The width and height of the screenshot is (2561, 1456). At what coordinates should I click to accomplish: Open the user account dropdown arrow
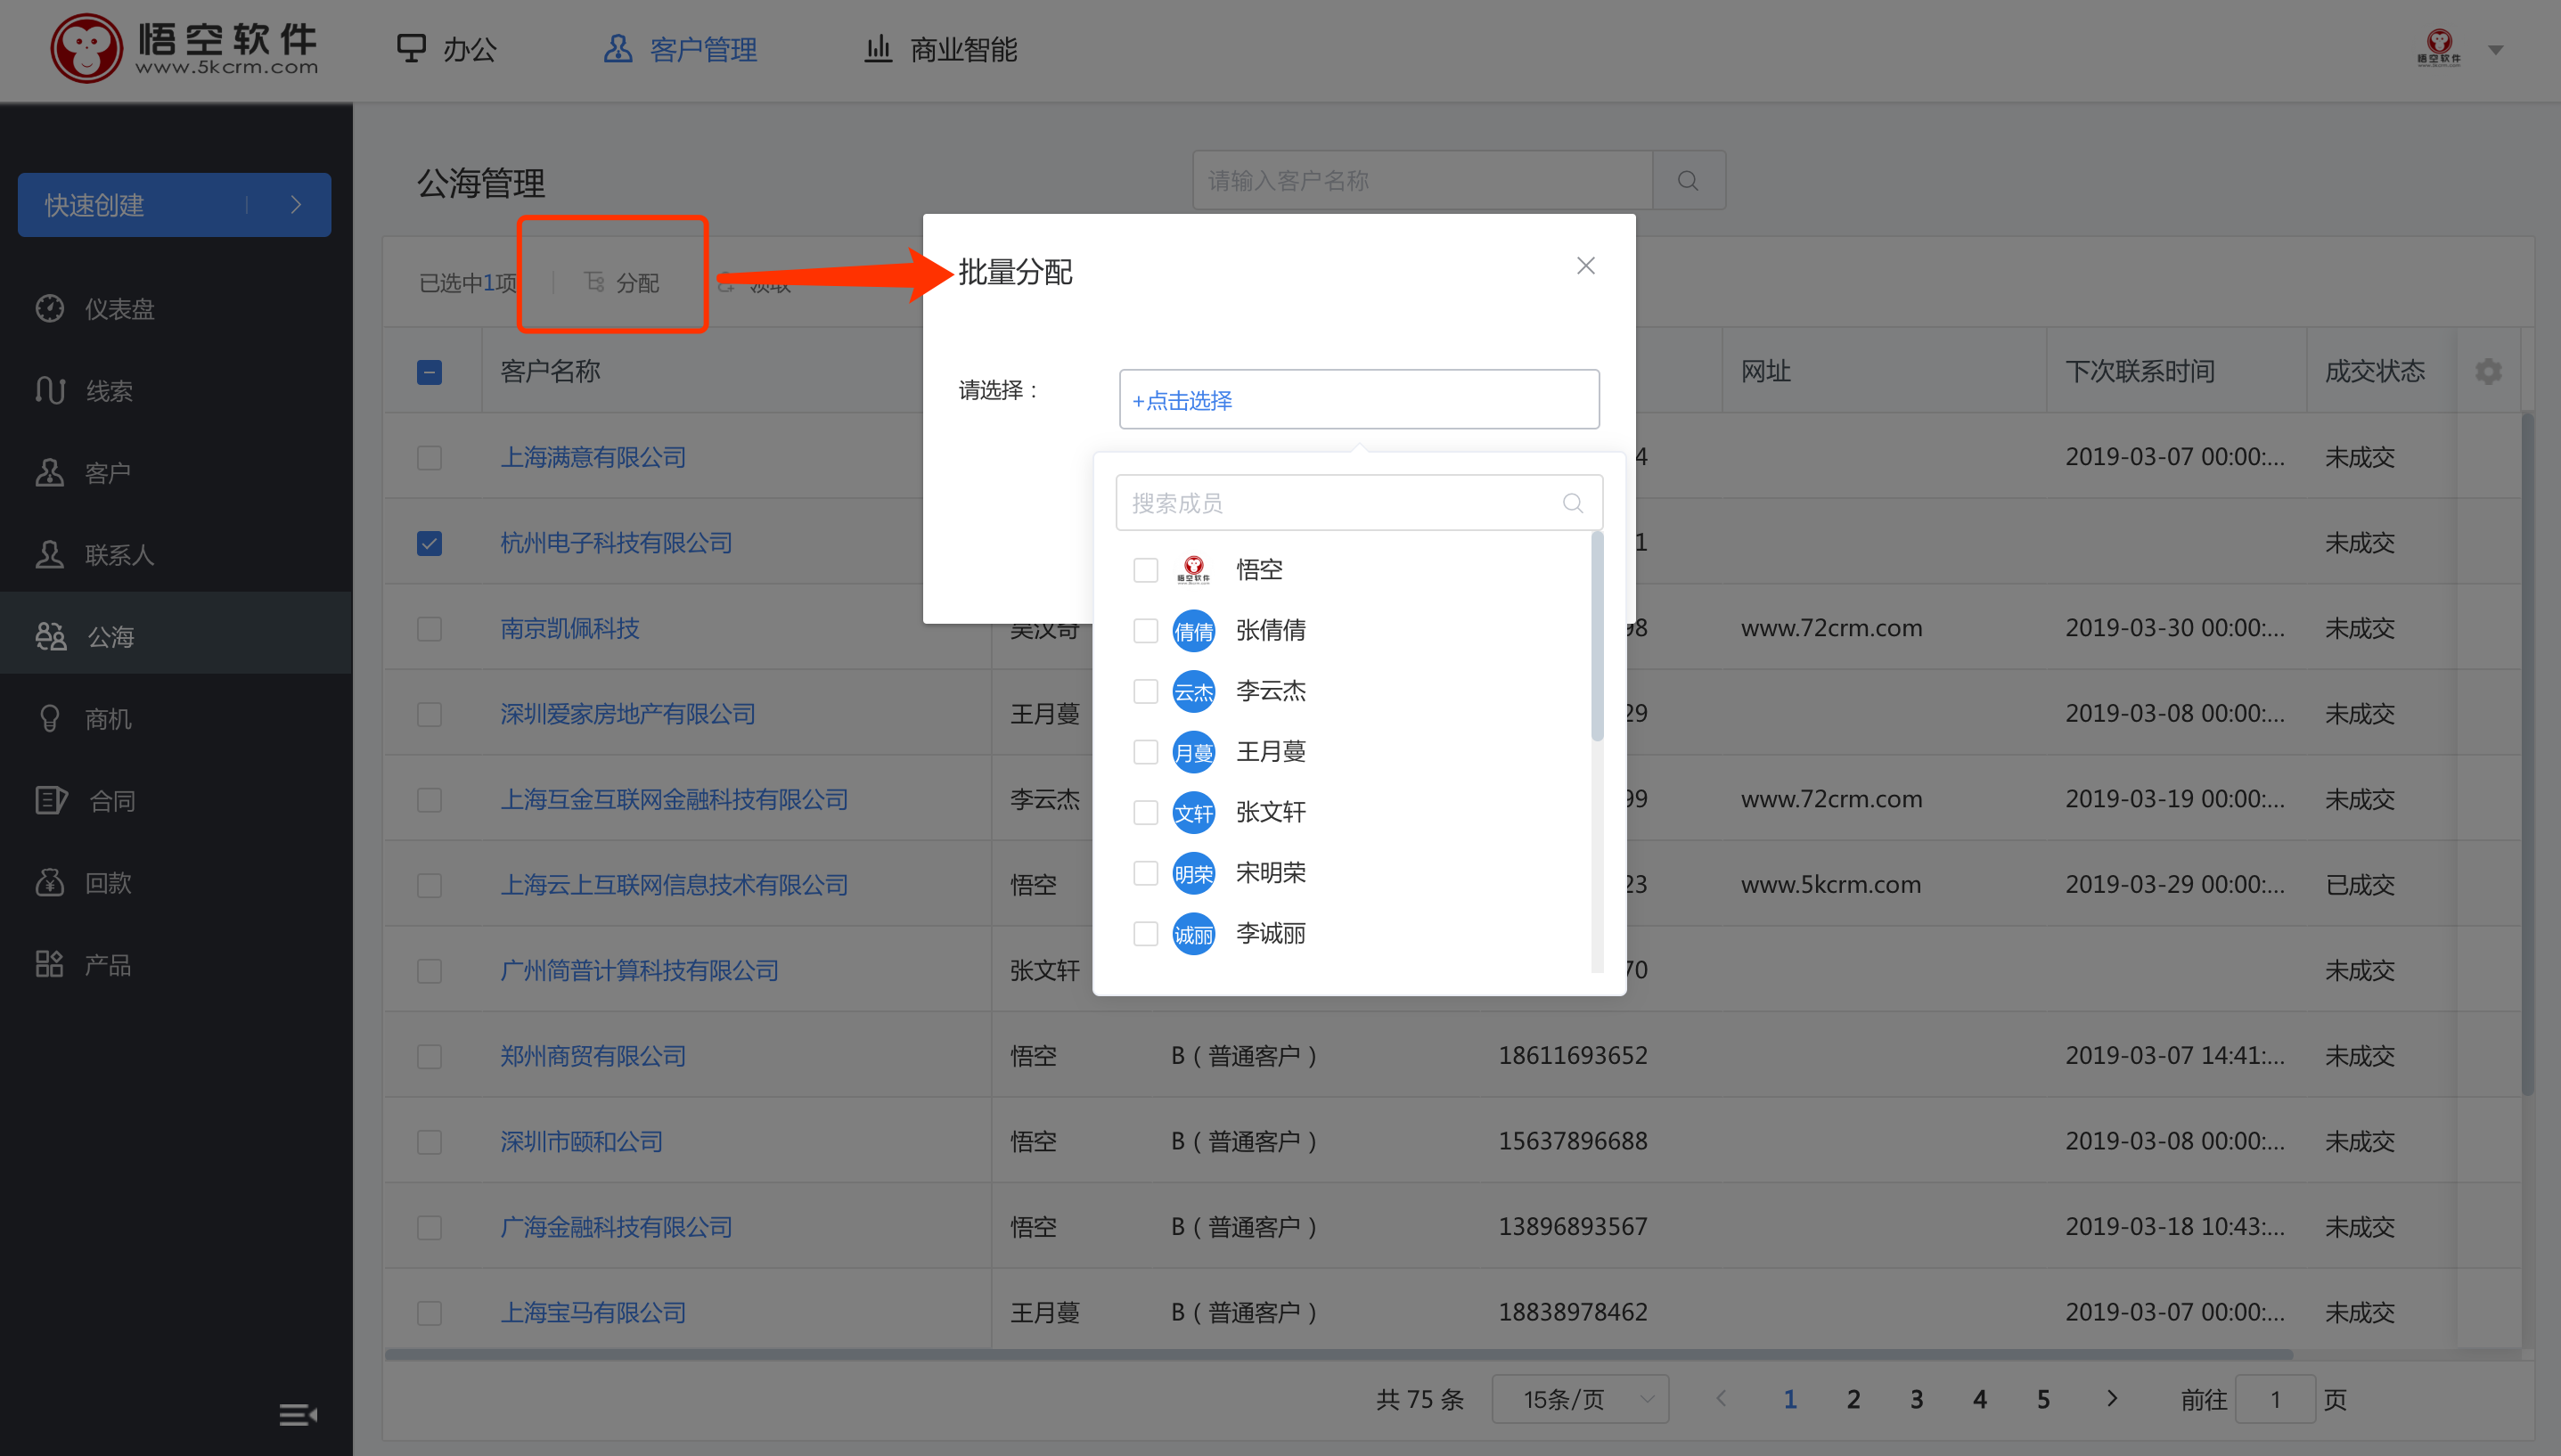click(2496, 50)
